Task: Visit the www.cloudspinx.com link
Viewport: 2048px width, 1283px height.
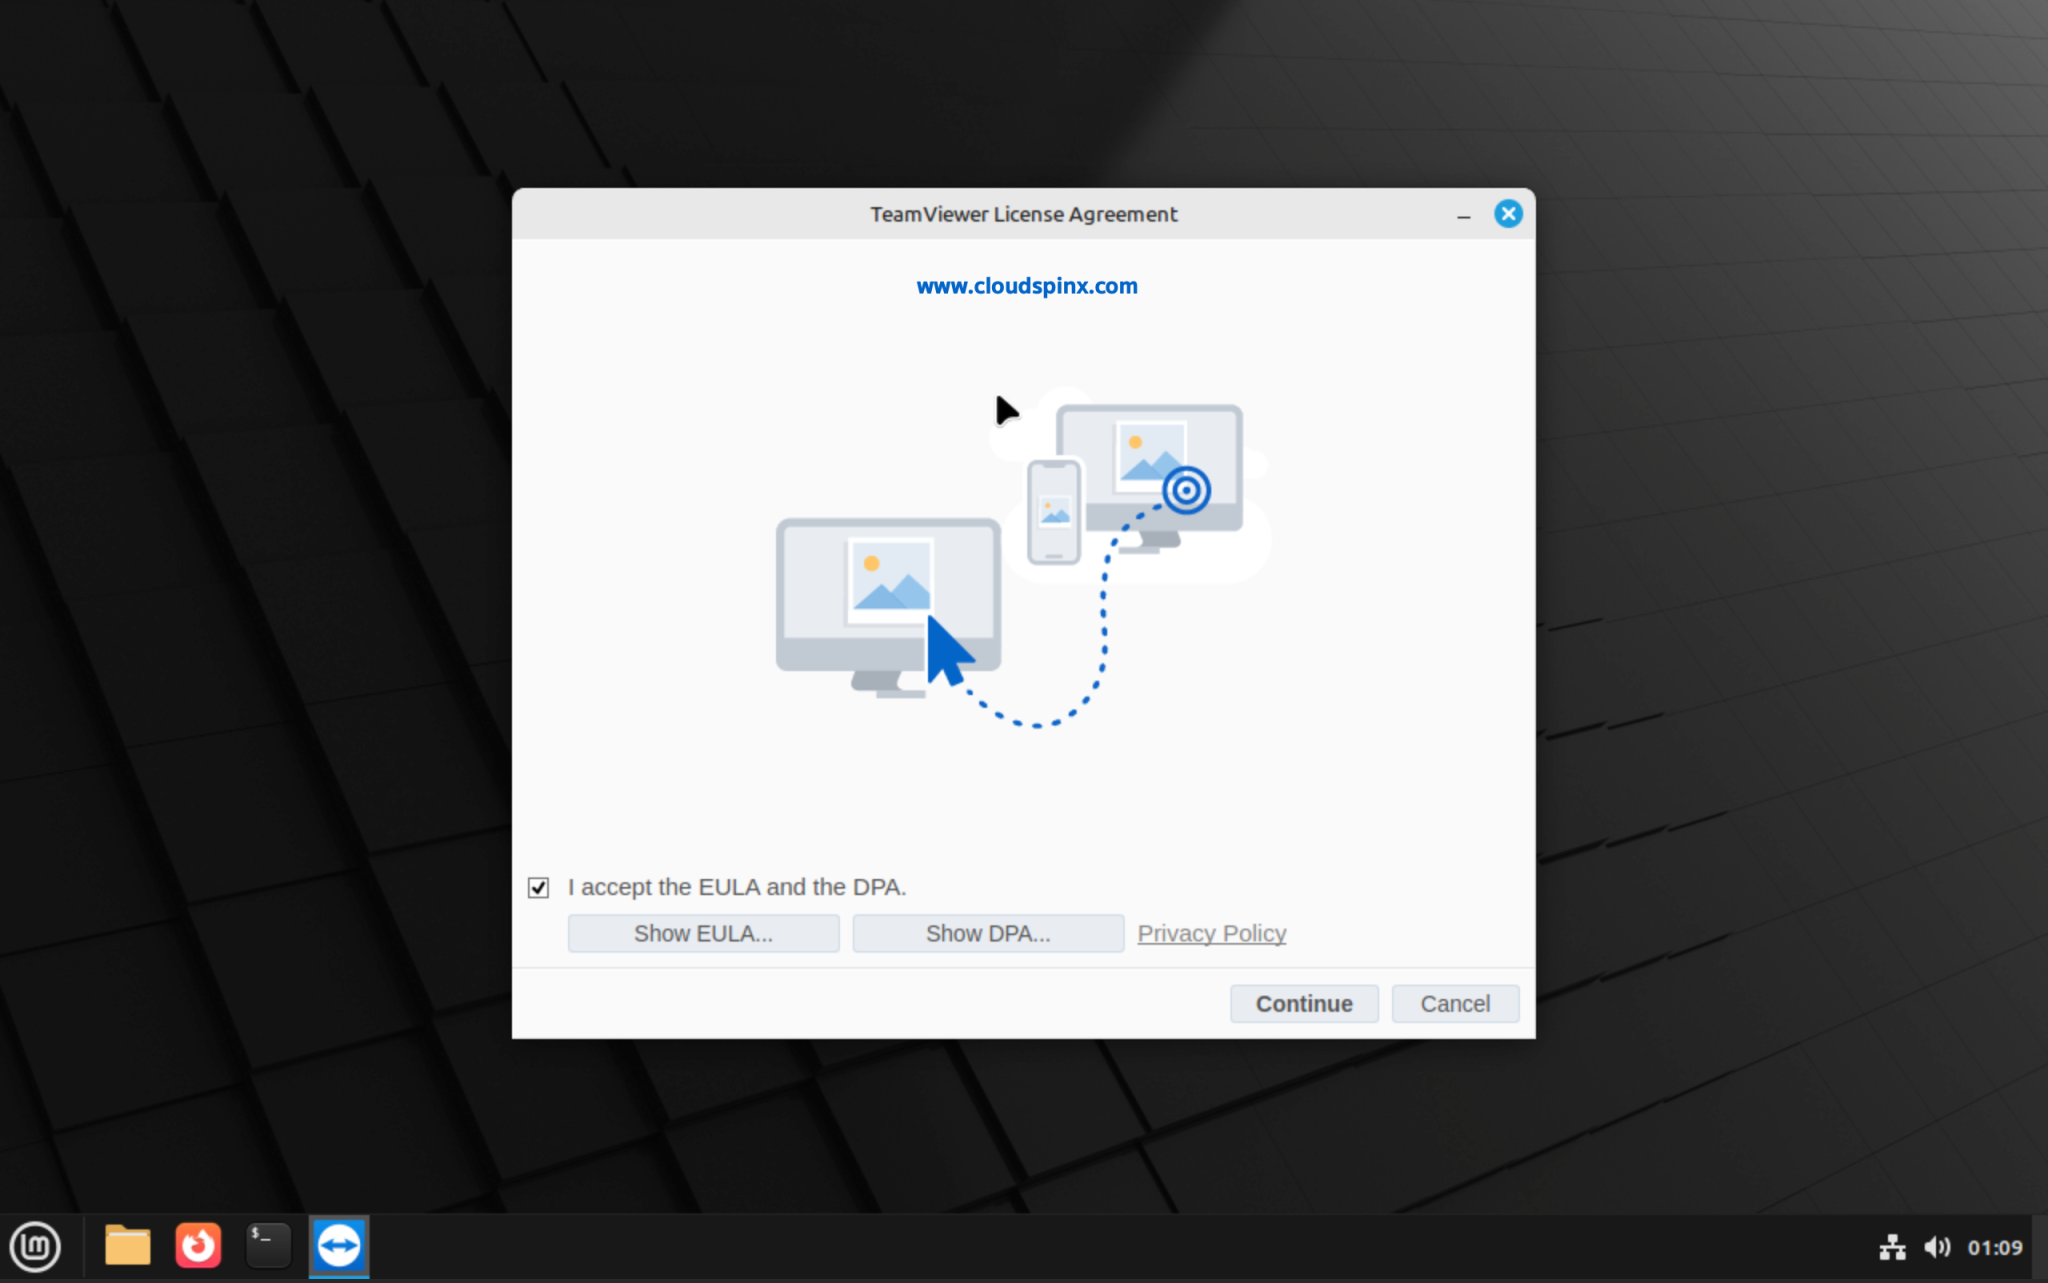Action: [x=1026, y=286]
